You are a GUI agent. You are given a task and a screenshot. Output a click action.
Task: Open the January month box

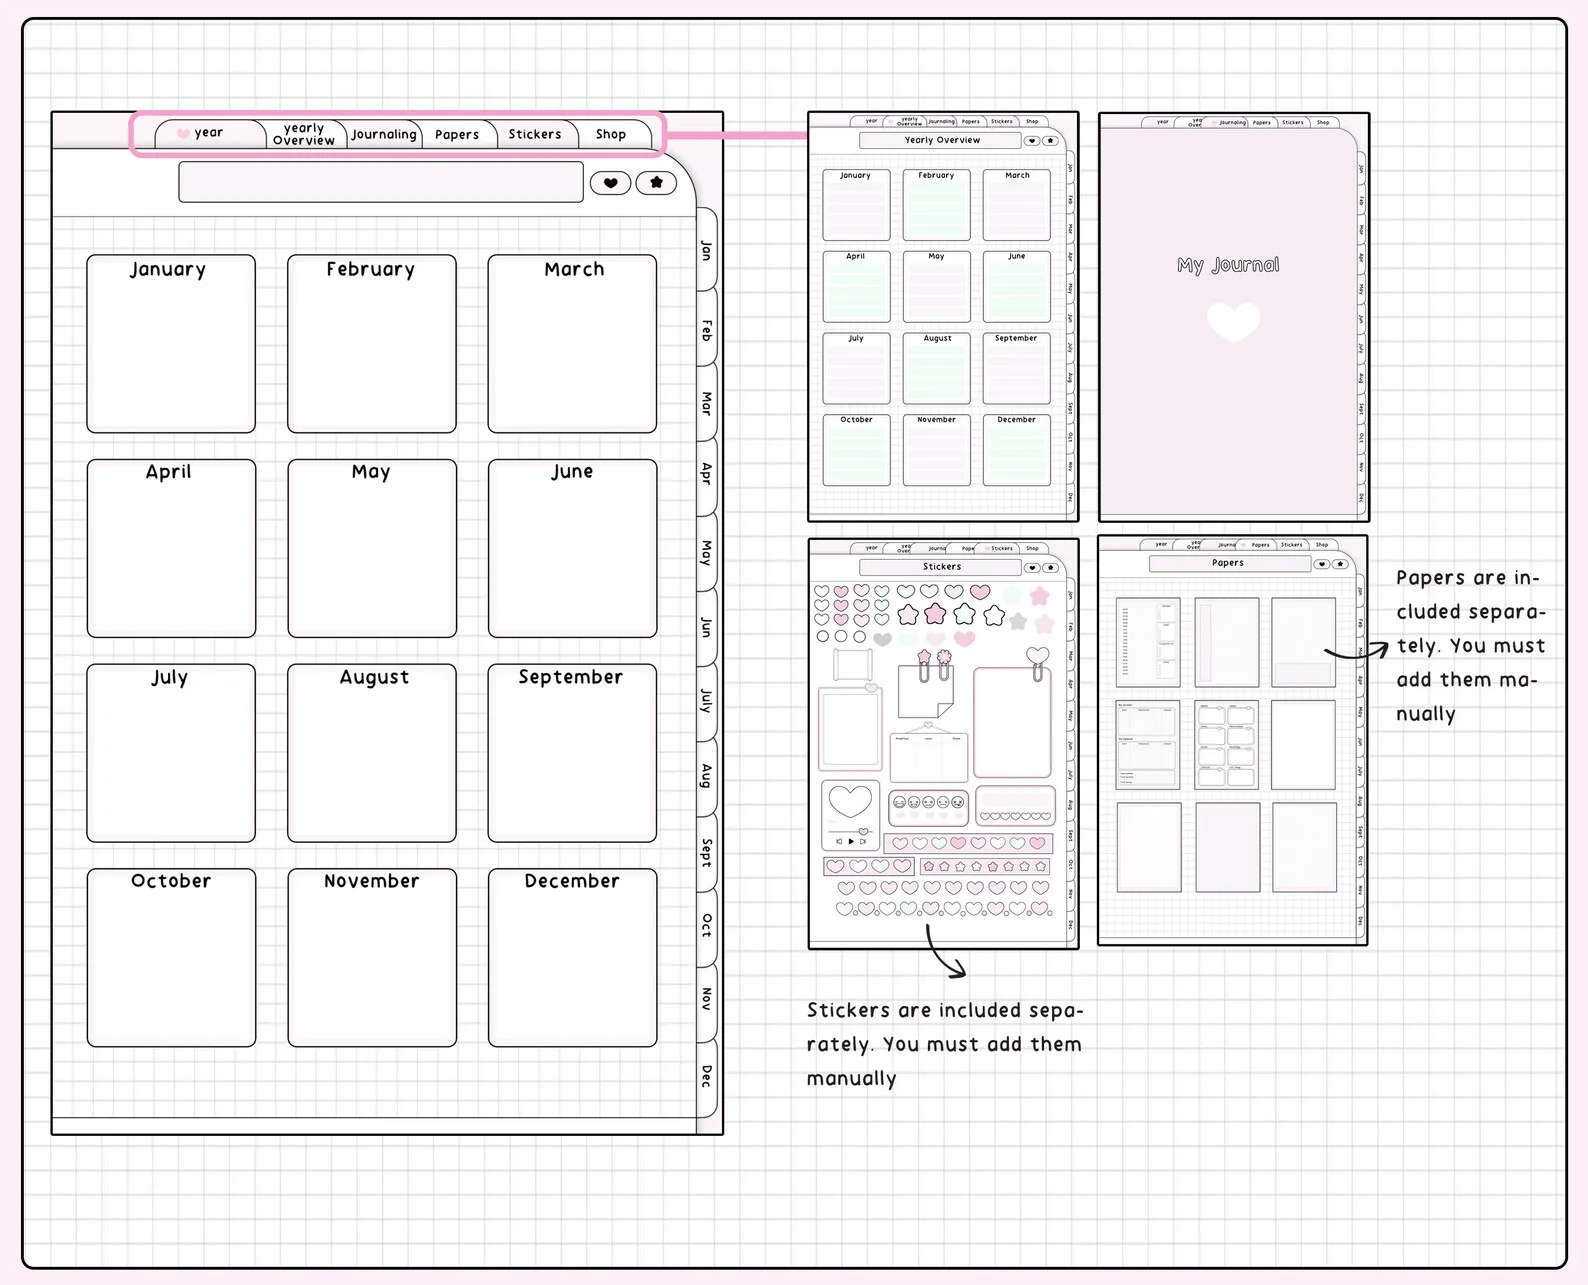(x=171, y=344)
